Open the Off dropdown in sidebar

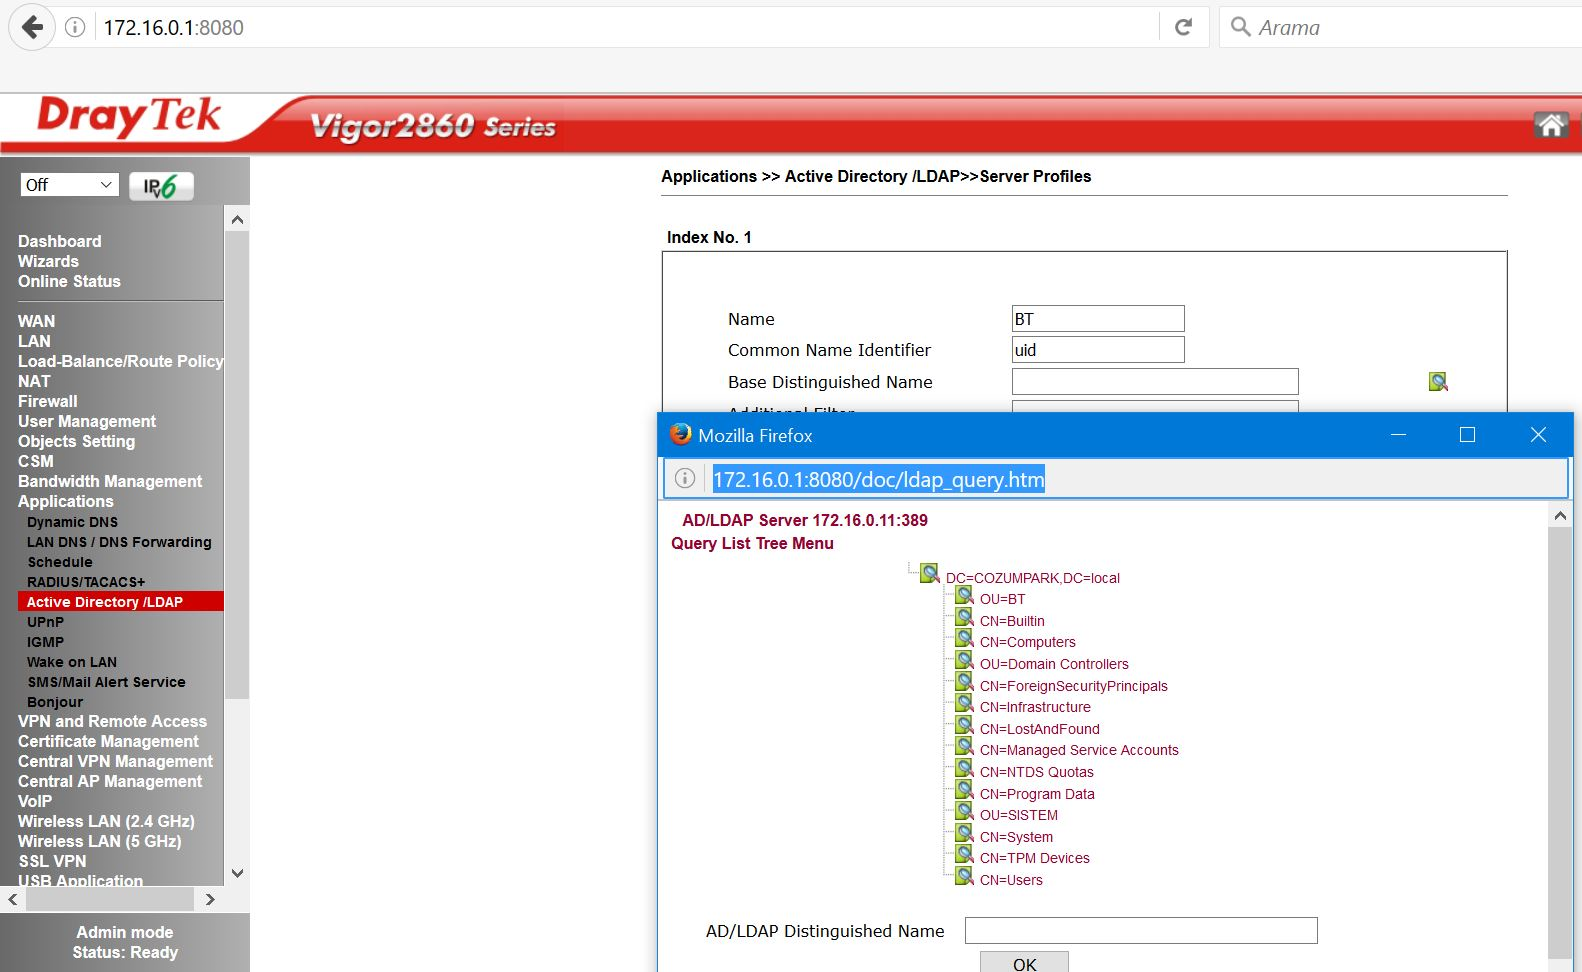click(x=69, y=185)
